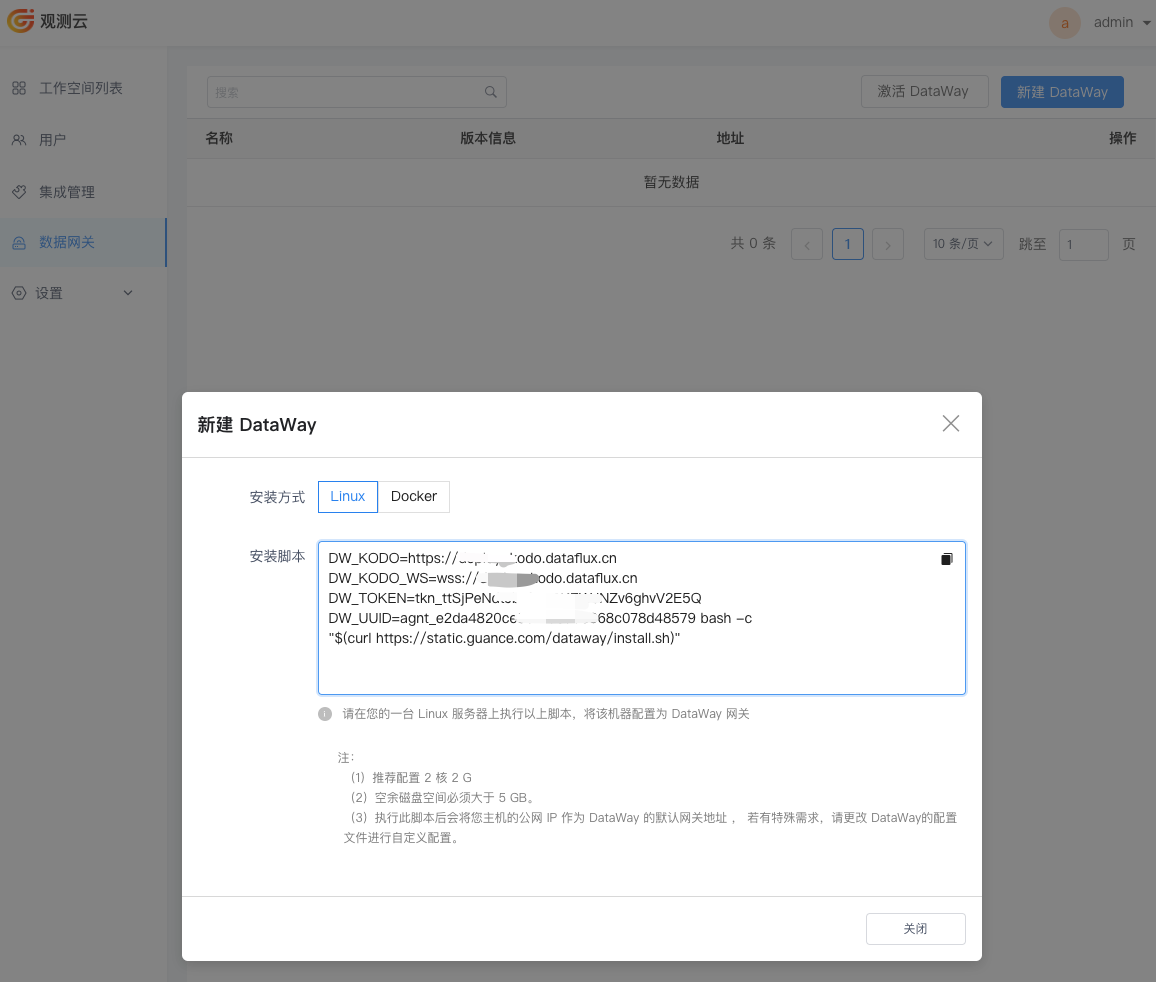Click 新建 DataWay blue button
1156x982 pixels.
(x=1062, y=92)
